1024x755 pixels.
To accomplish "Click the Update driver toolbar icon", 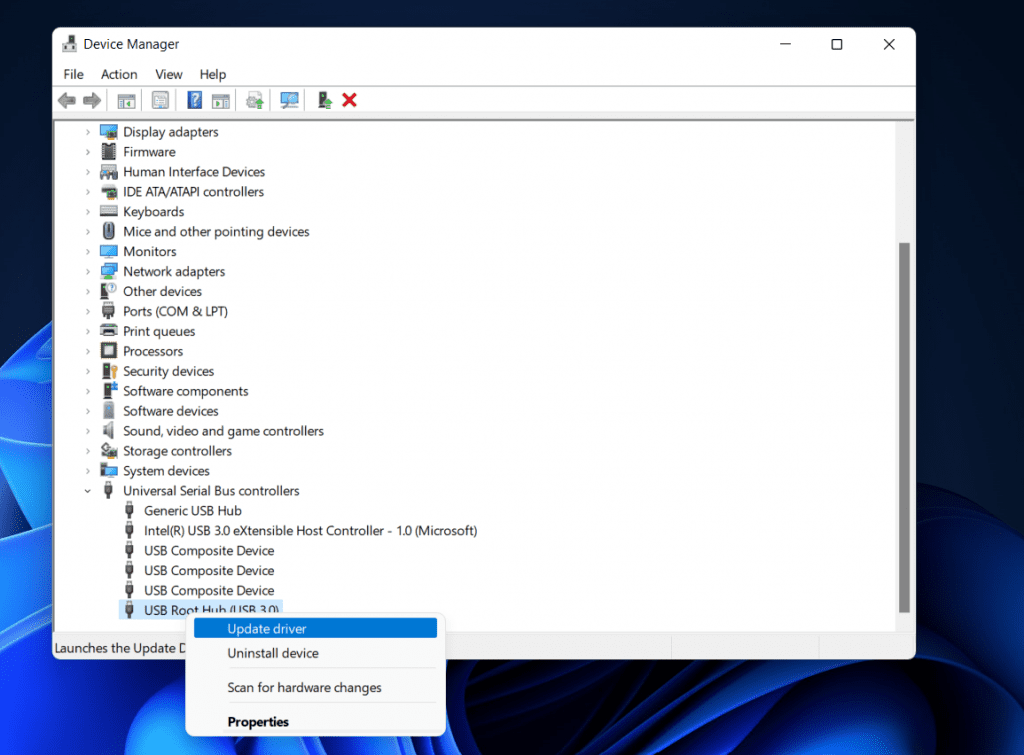I will (254, 99).
